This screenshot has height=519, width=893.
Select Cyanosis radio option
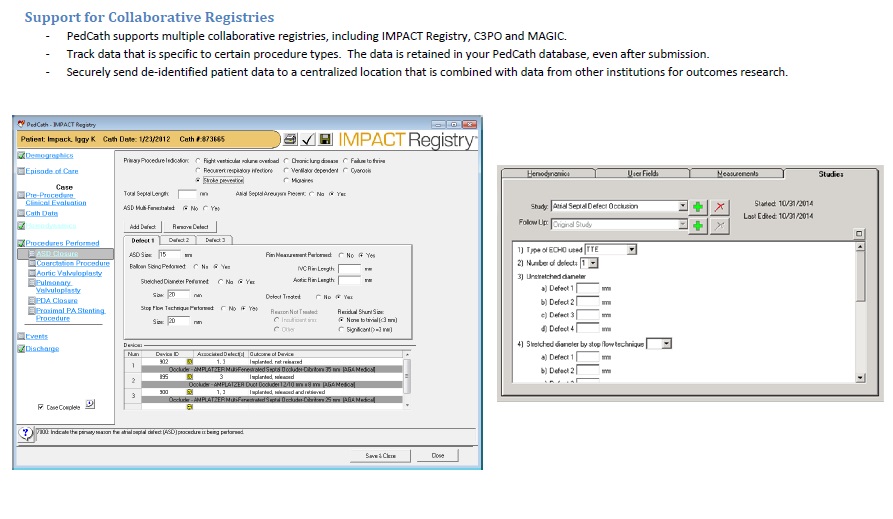pos(345,170)
